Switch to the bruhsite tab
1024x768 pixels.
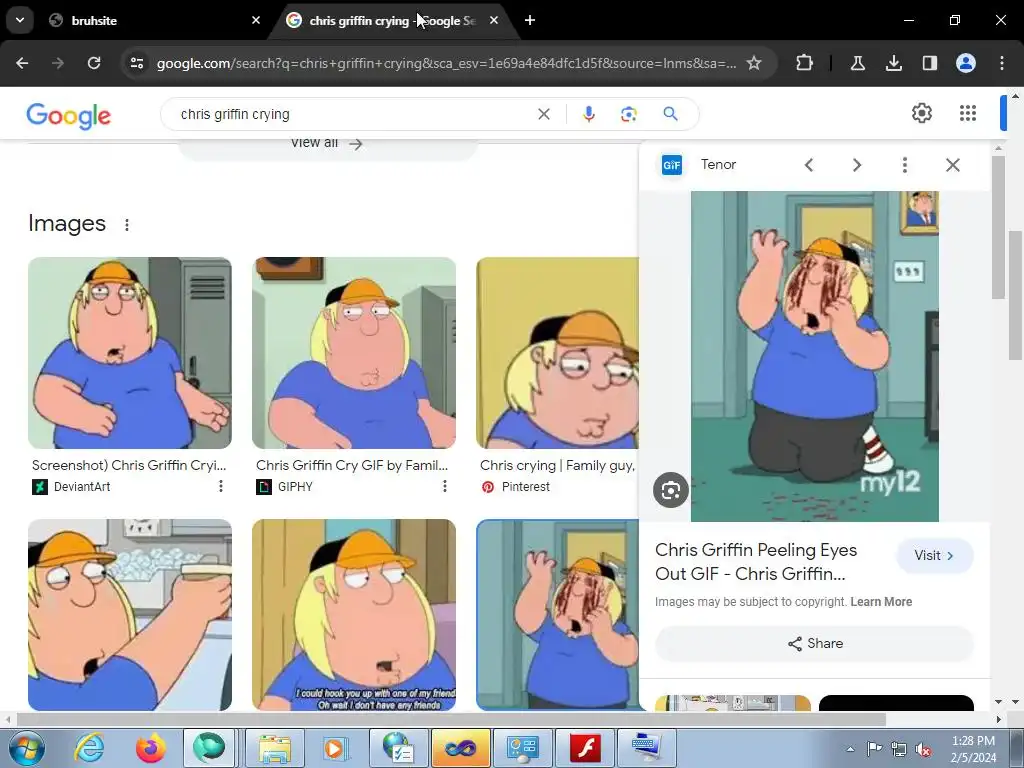[153, 20]
